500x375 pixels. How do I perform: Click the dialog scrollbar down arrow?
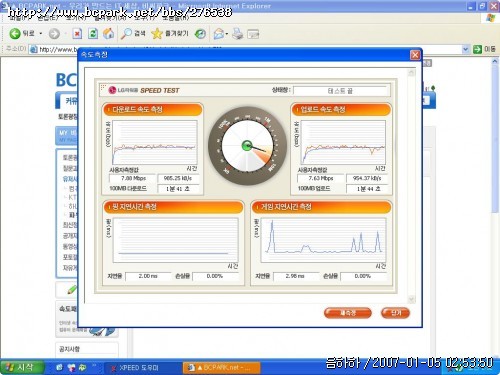[x=411, y=299]
